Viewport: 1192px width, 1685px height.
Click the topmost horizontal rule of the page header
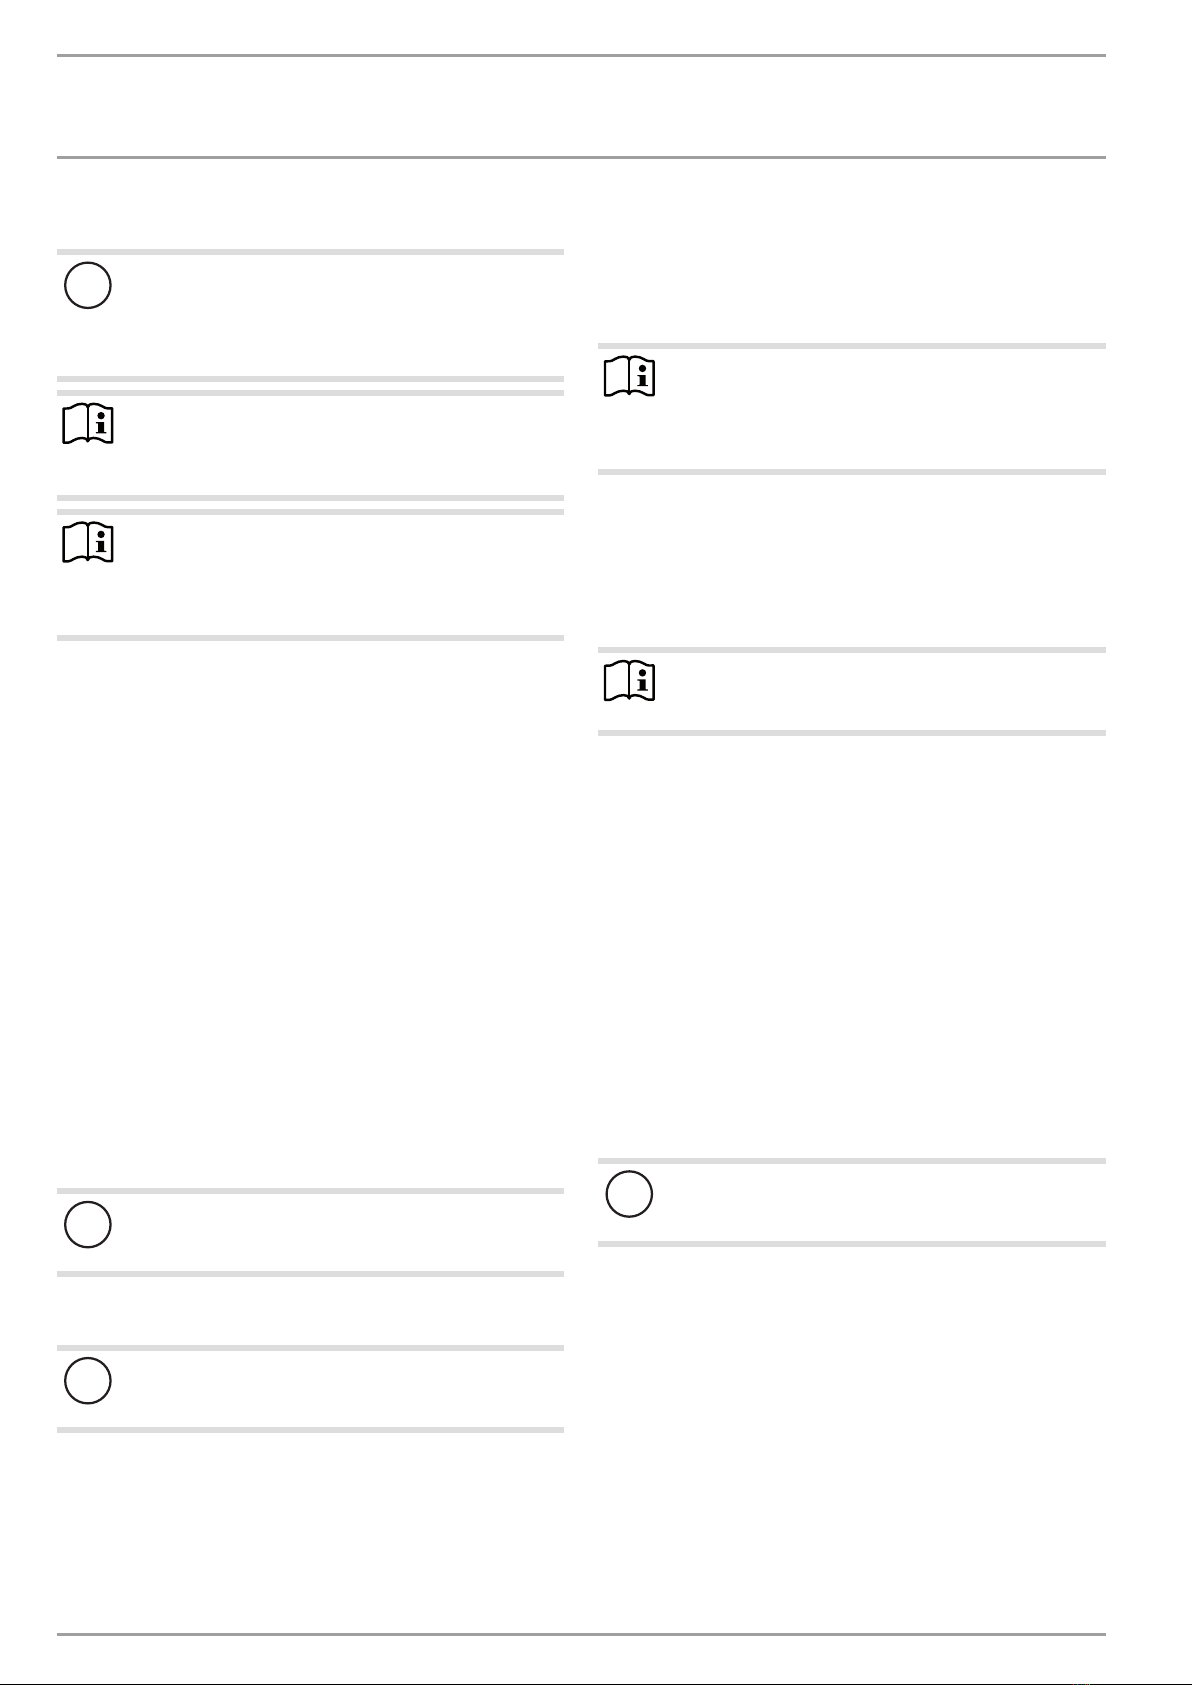click(x=581, y=56)
